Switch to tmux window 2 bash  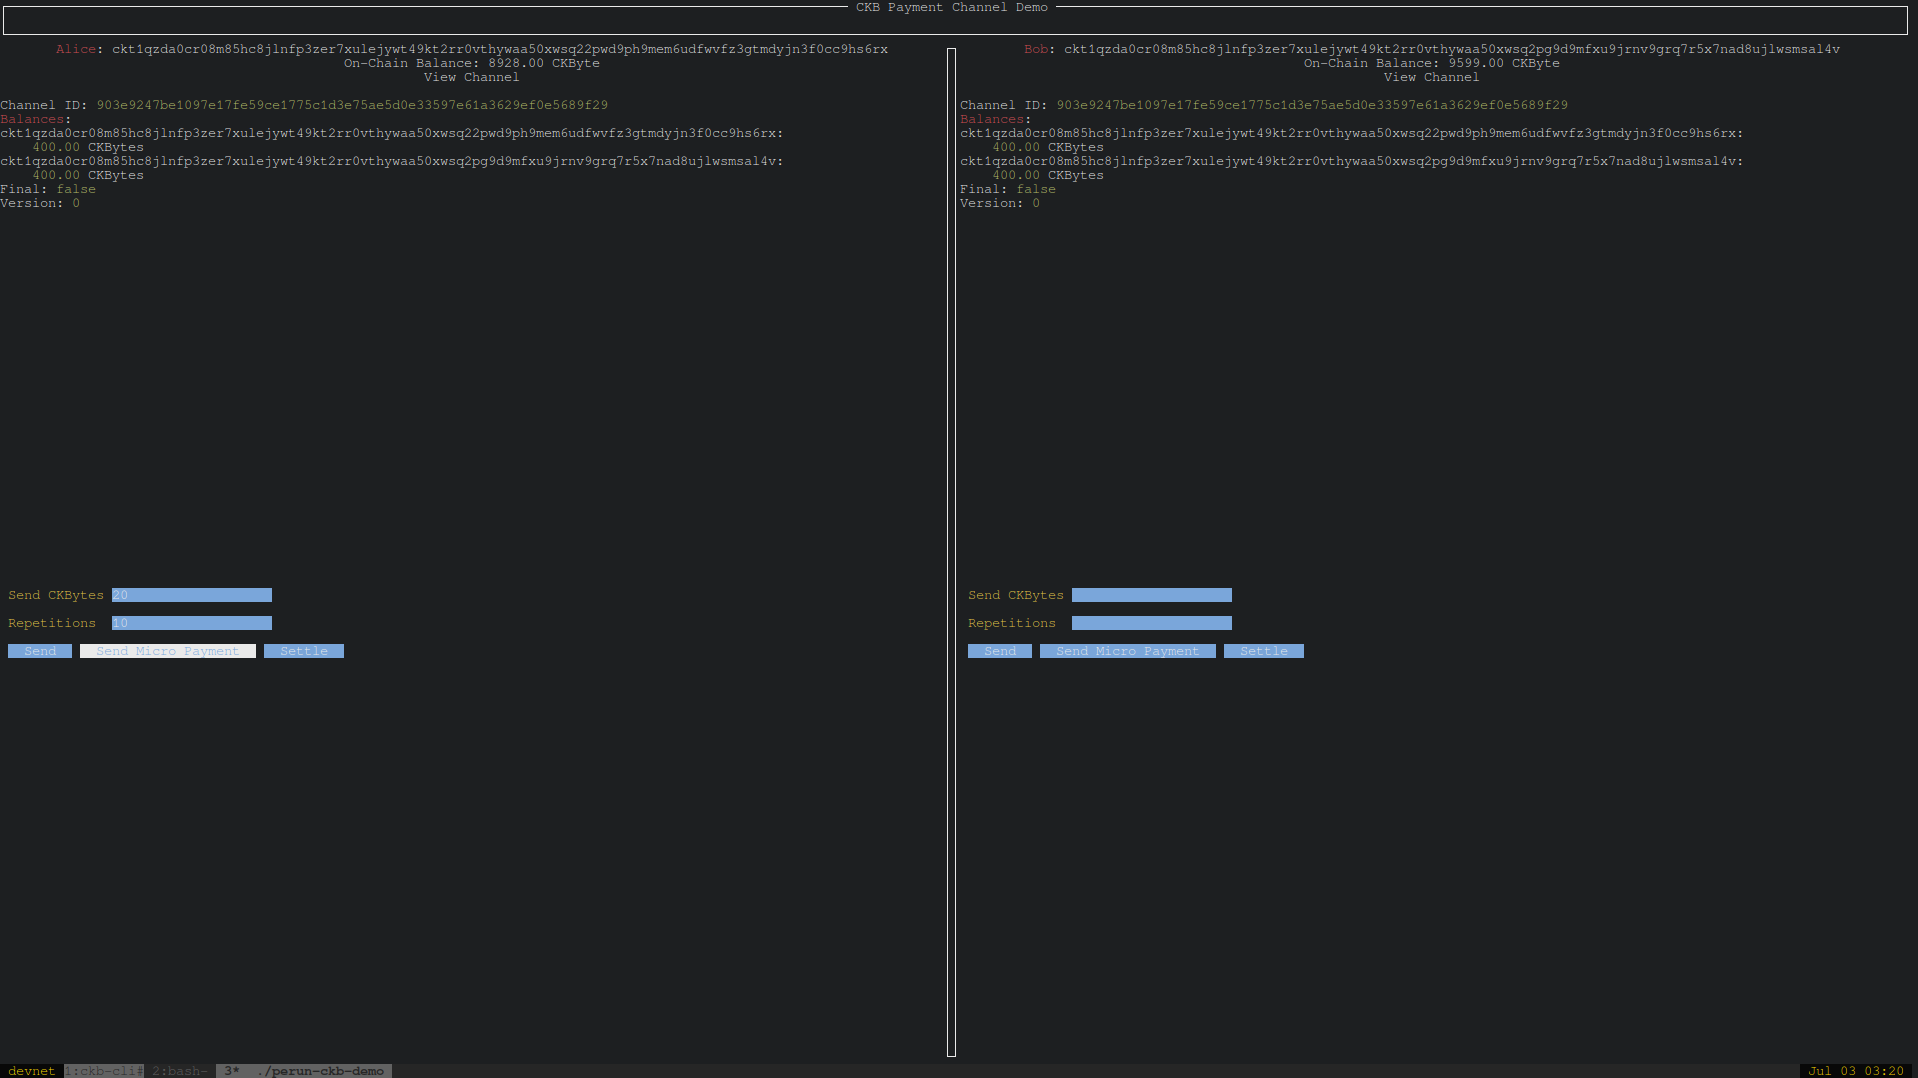(180, 1071)
